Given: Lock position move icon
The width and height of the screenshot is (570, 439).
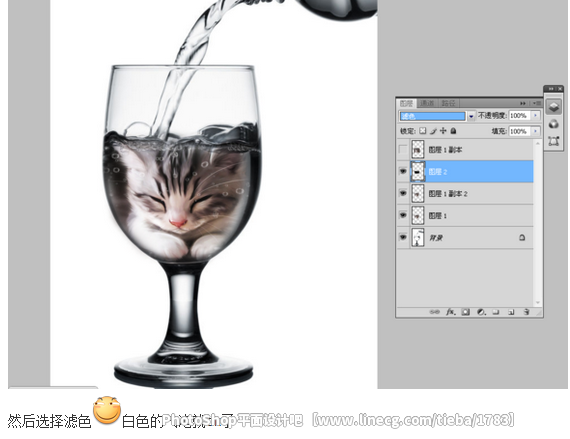Looking at the screenshot, I should click(443, 131).
